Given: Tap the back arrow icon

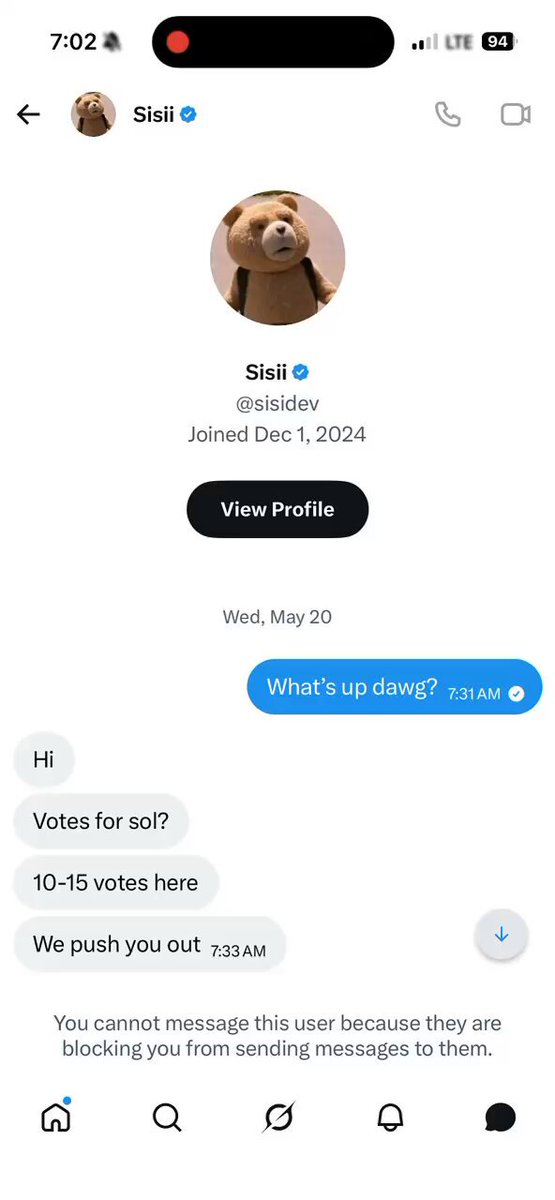Looking at the screenshot, I should [28, 114].
